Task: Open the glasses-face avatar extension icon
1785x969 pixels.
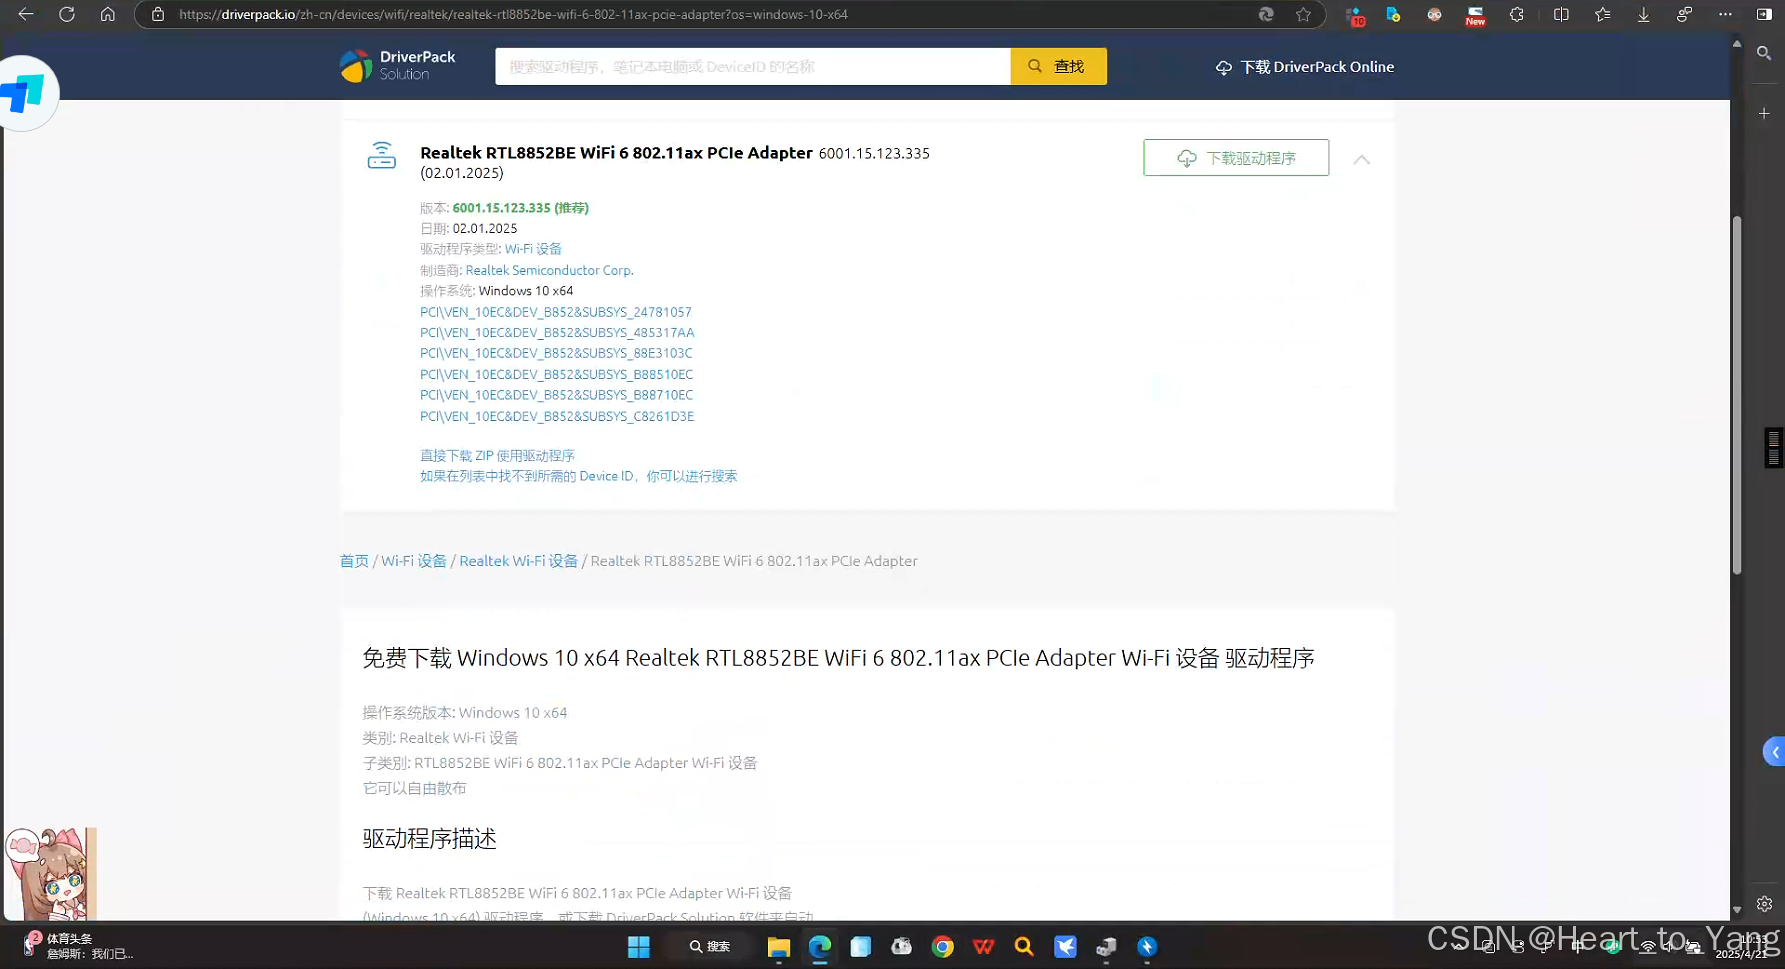Action: tap(1434, 14)
